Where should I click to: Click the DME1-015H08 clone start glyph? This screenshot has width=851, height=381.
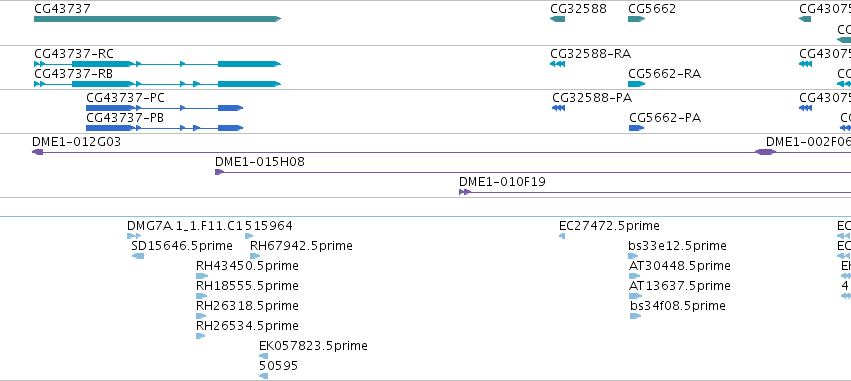click(219, 172)
